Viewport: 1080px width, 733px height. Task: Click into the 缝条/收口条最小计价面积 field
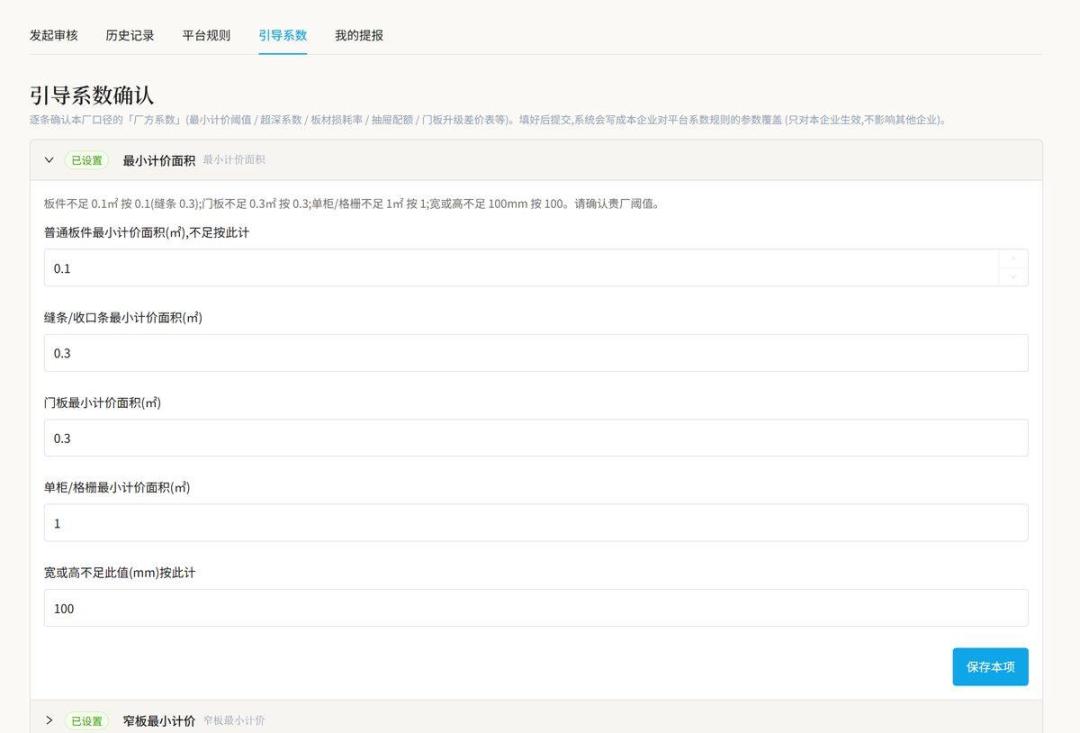pyautogui.click(x=536, y=353)
